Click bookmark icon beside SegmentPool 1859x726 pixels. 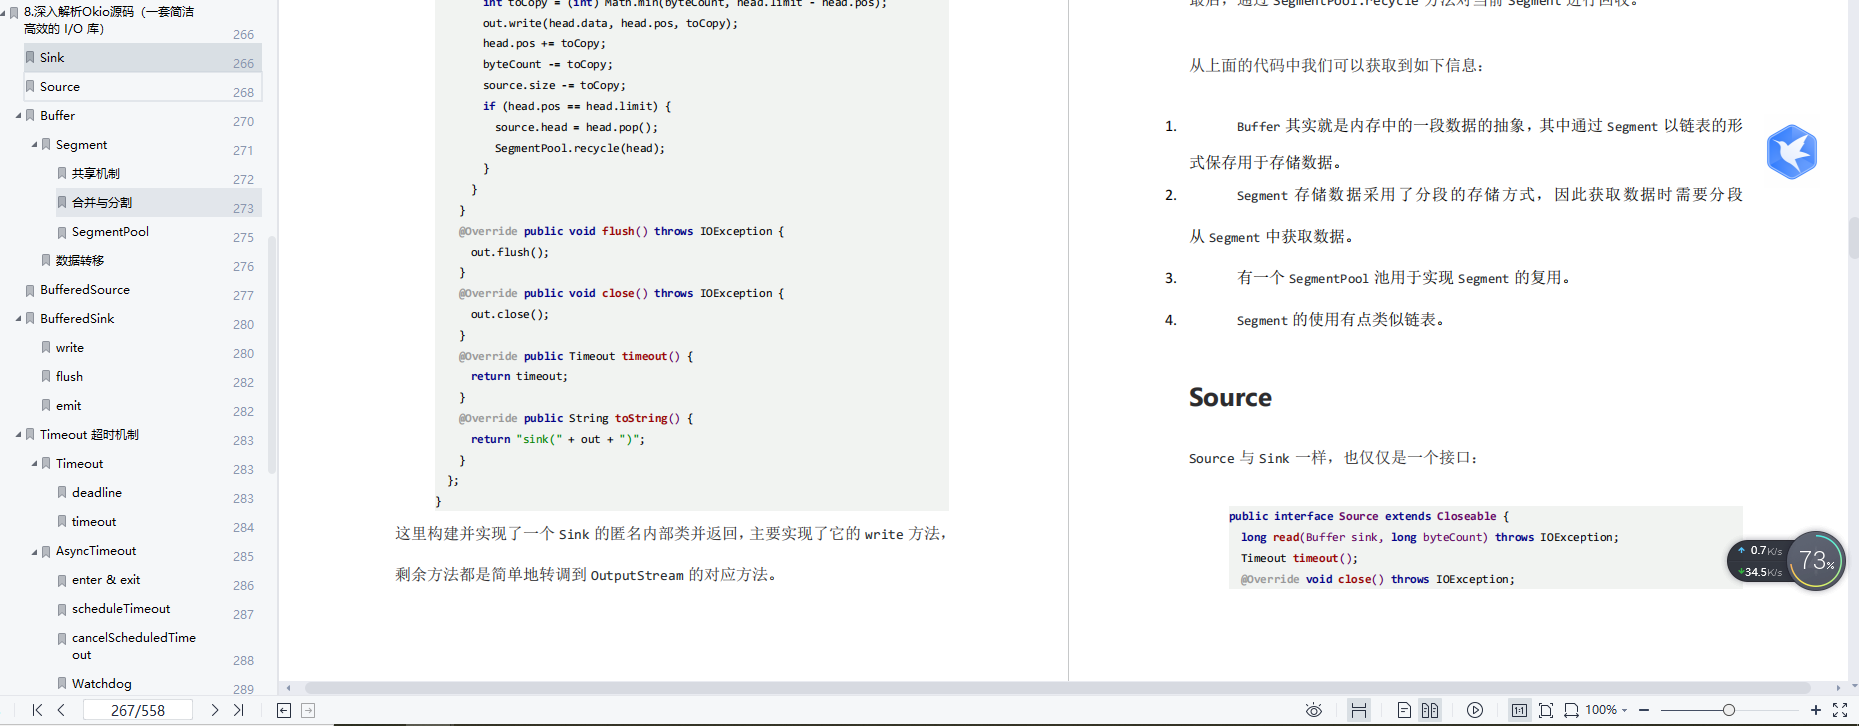click(x=62, y=232)
